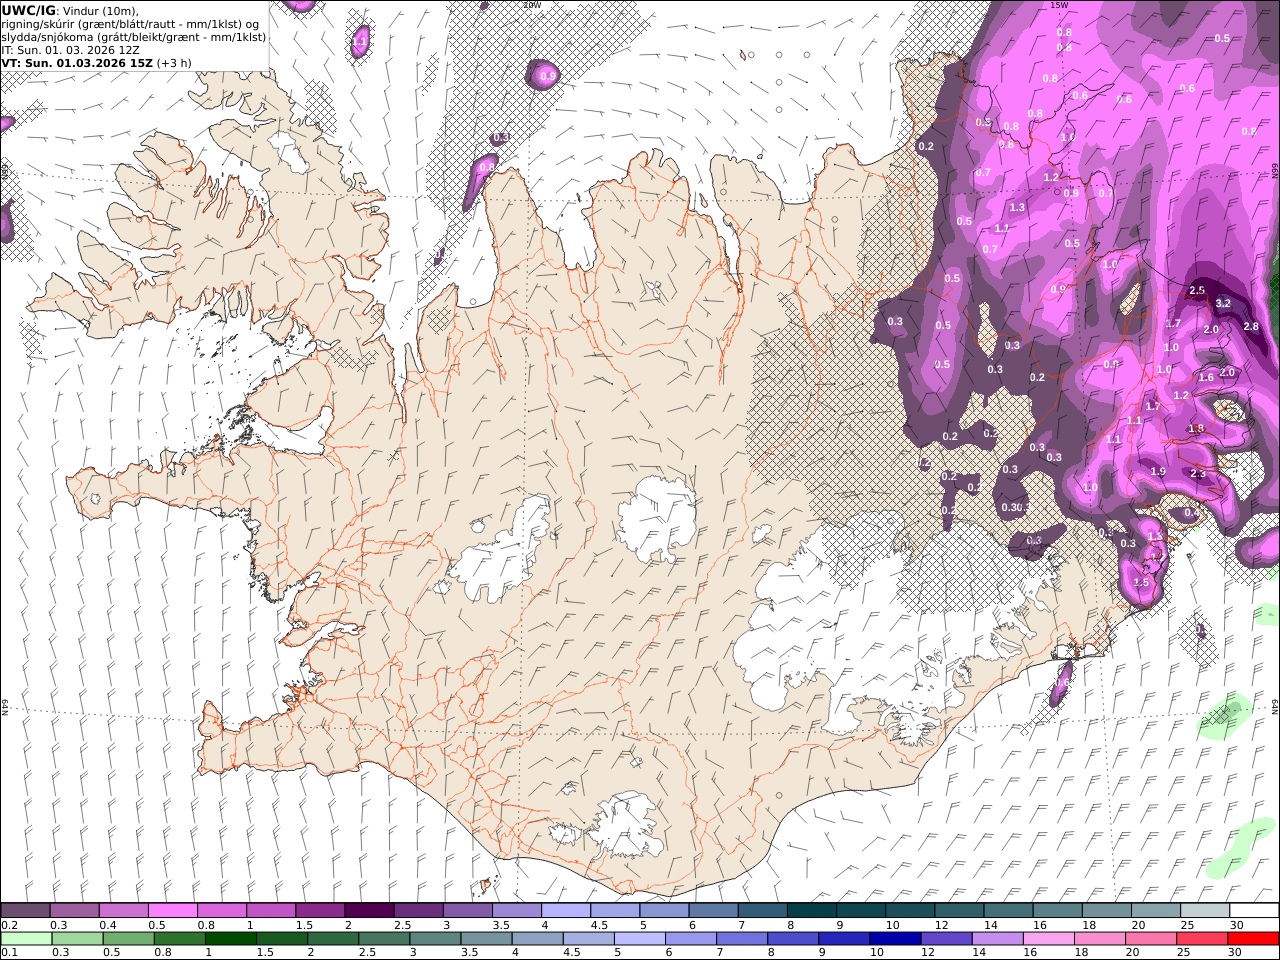Screen dimensions: 1280x960
Task: Click the white snow-legend swatch after the 30 label
Action: pos(1254,911)
